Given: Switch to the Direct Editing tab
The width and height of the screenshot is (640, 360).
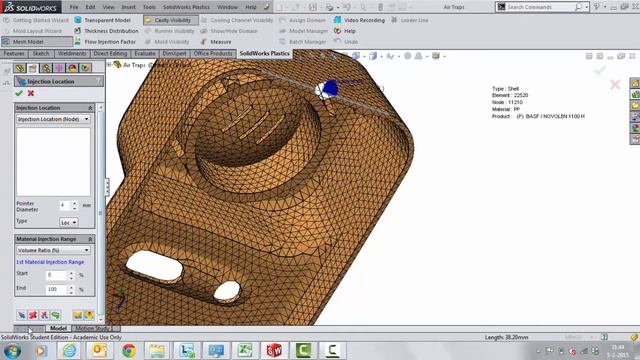Looking at the screenshot, I should (x=110, y=53).
